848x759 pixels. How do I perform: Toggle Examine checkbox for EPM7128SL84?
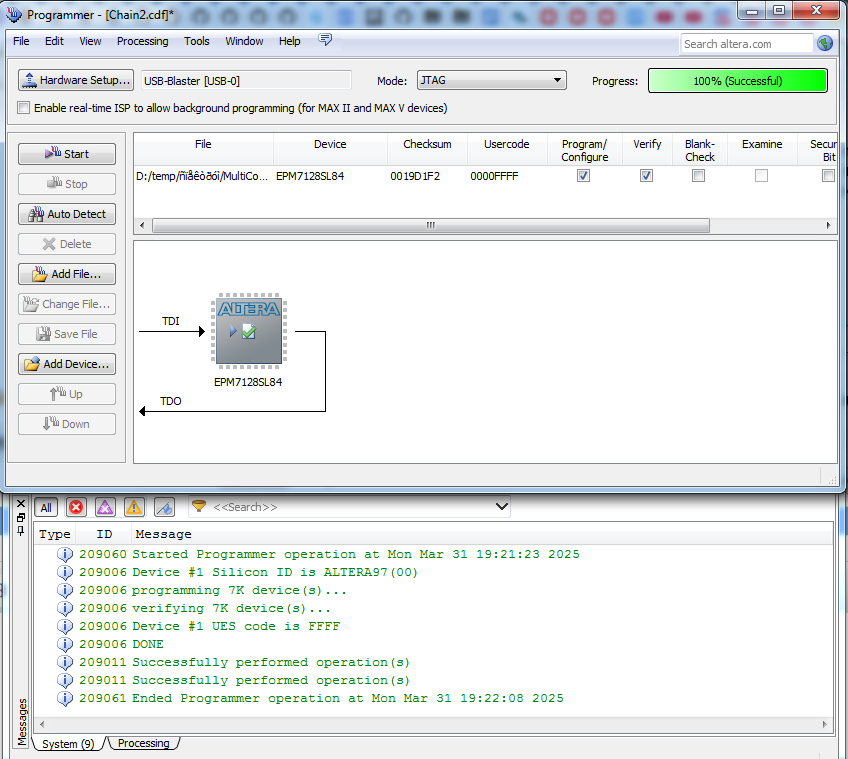(x=761, y=176)
